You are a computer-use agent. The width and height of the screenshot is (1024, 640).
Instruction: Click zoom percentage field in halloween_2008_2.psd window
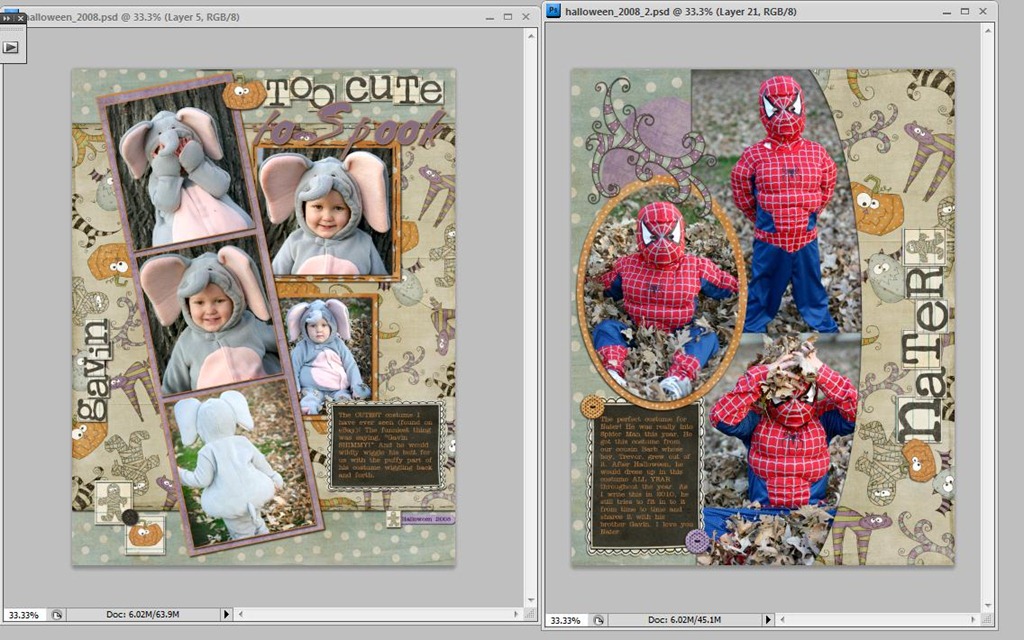pos(566,620)
